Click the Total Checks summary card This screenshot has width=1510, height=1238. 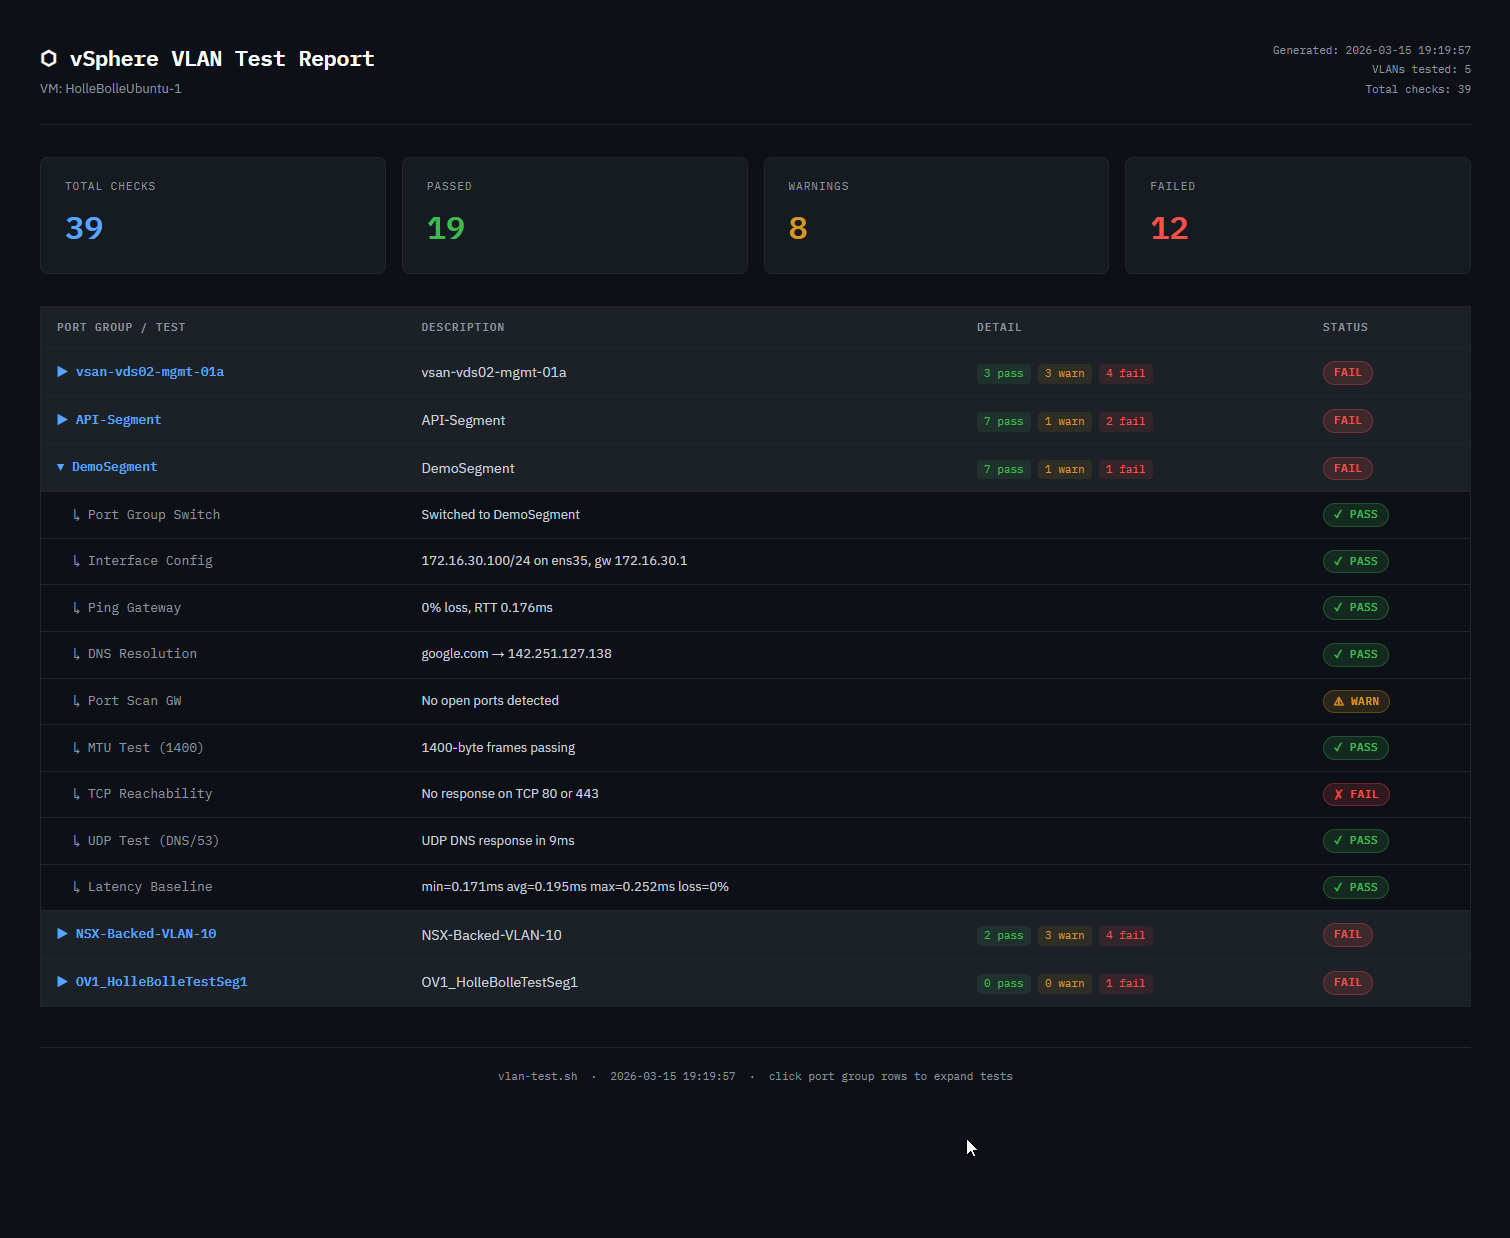pyautogui.click(x=212, y=215)
